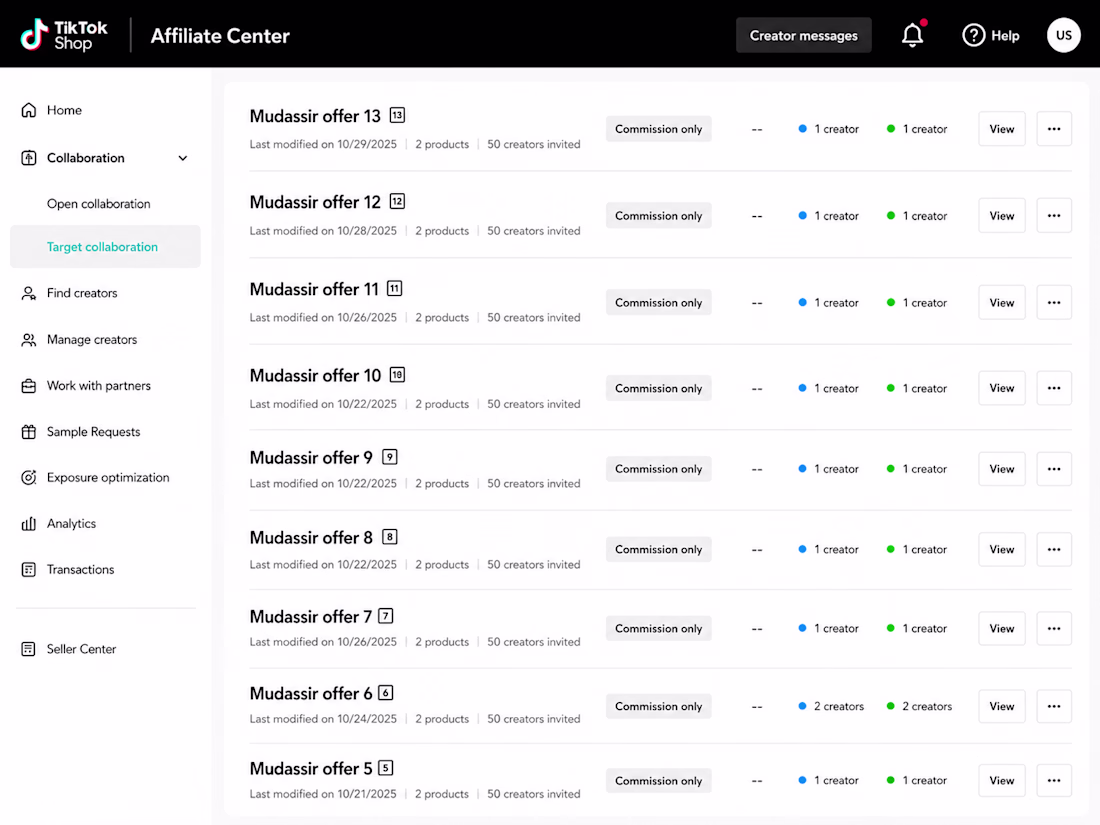Click the badge icon beside Mudassir offer 13
The height and width of the screenshot is (825, 1100).
[397, 115]
